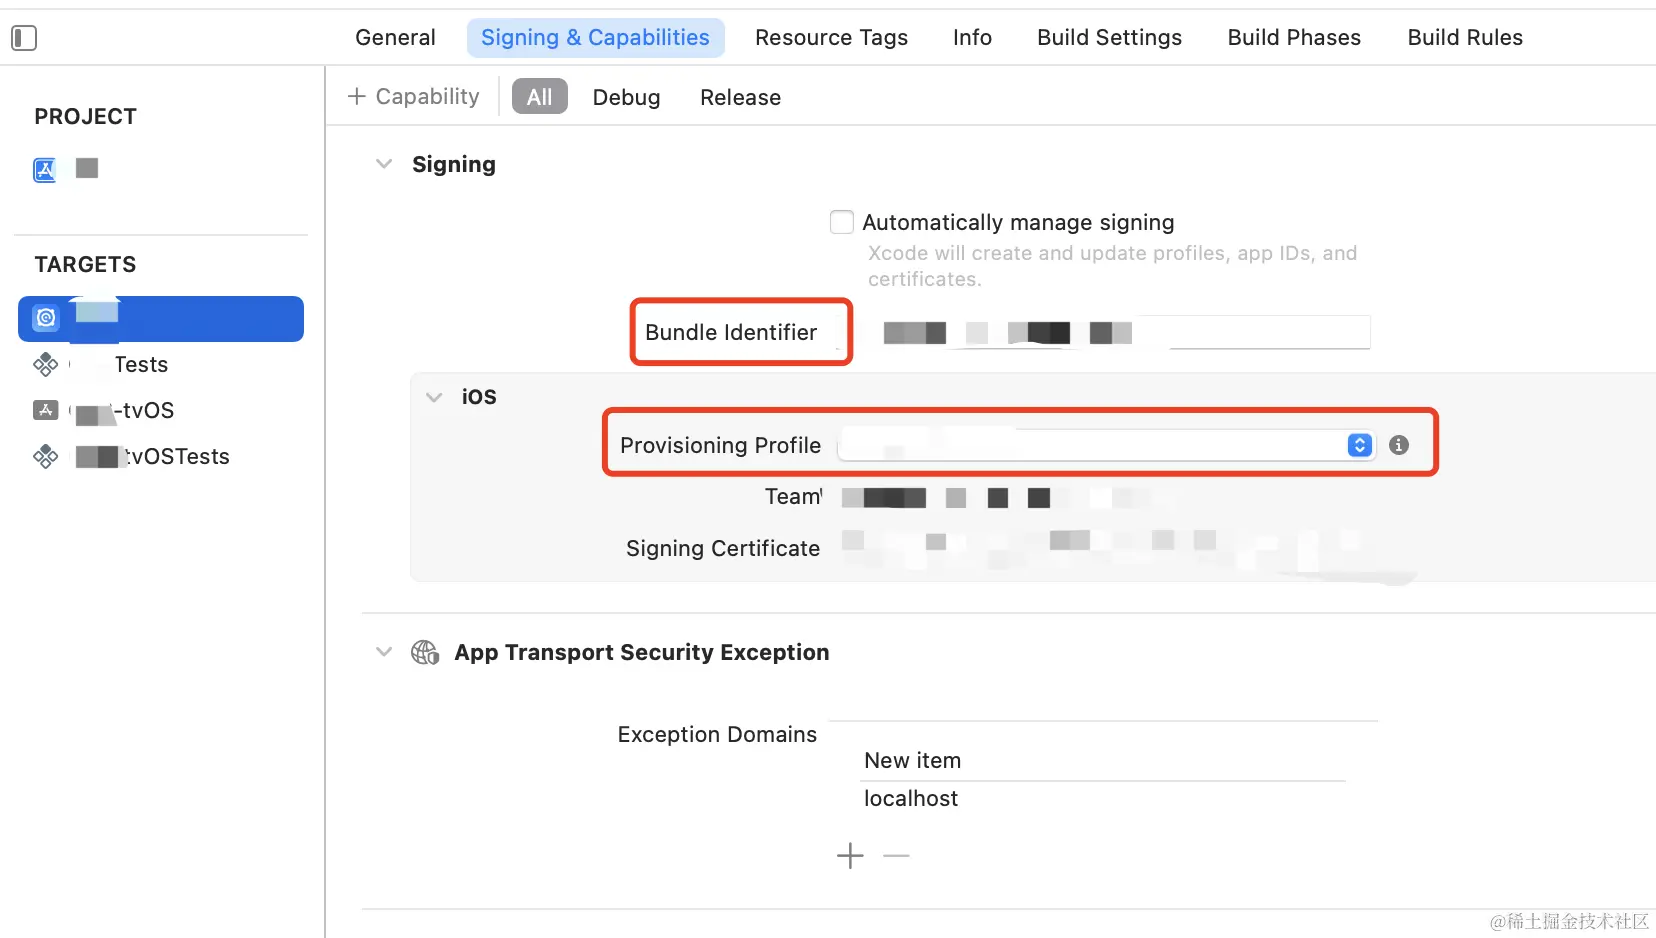Collapse the iOS signing subsection
The image size is (1656, 938).
434,397
